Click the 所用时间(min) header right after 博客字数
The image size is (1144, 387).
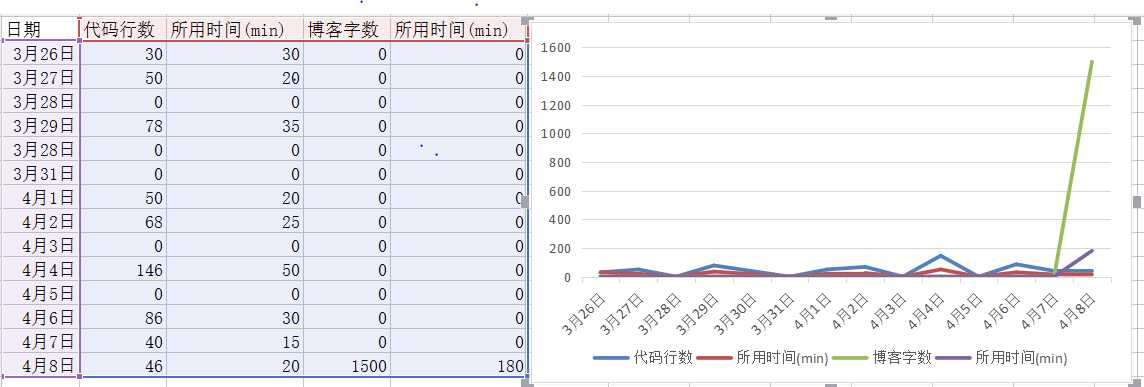(458, 29)
